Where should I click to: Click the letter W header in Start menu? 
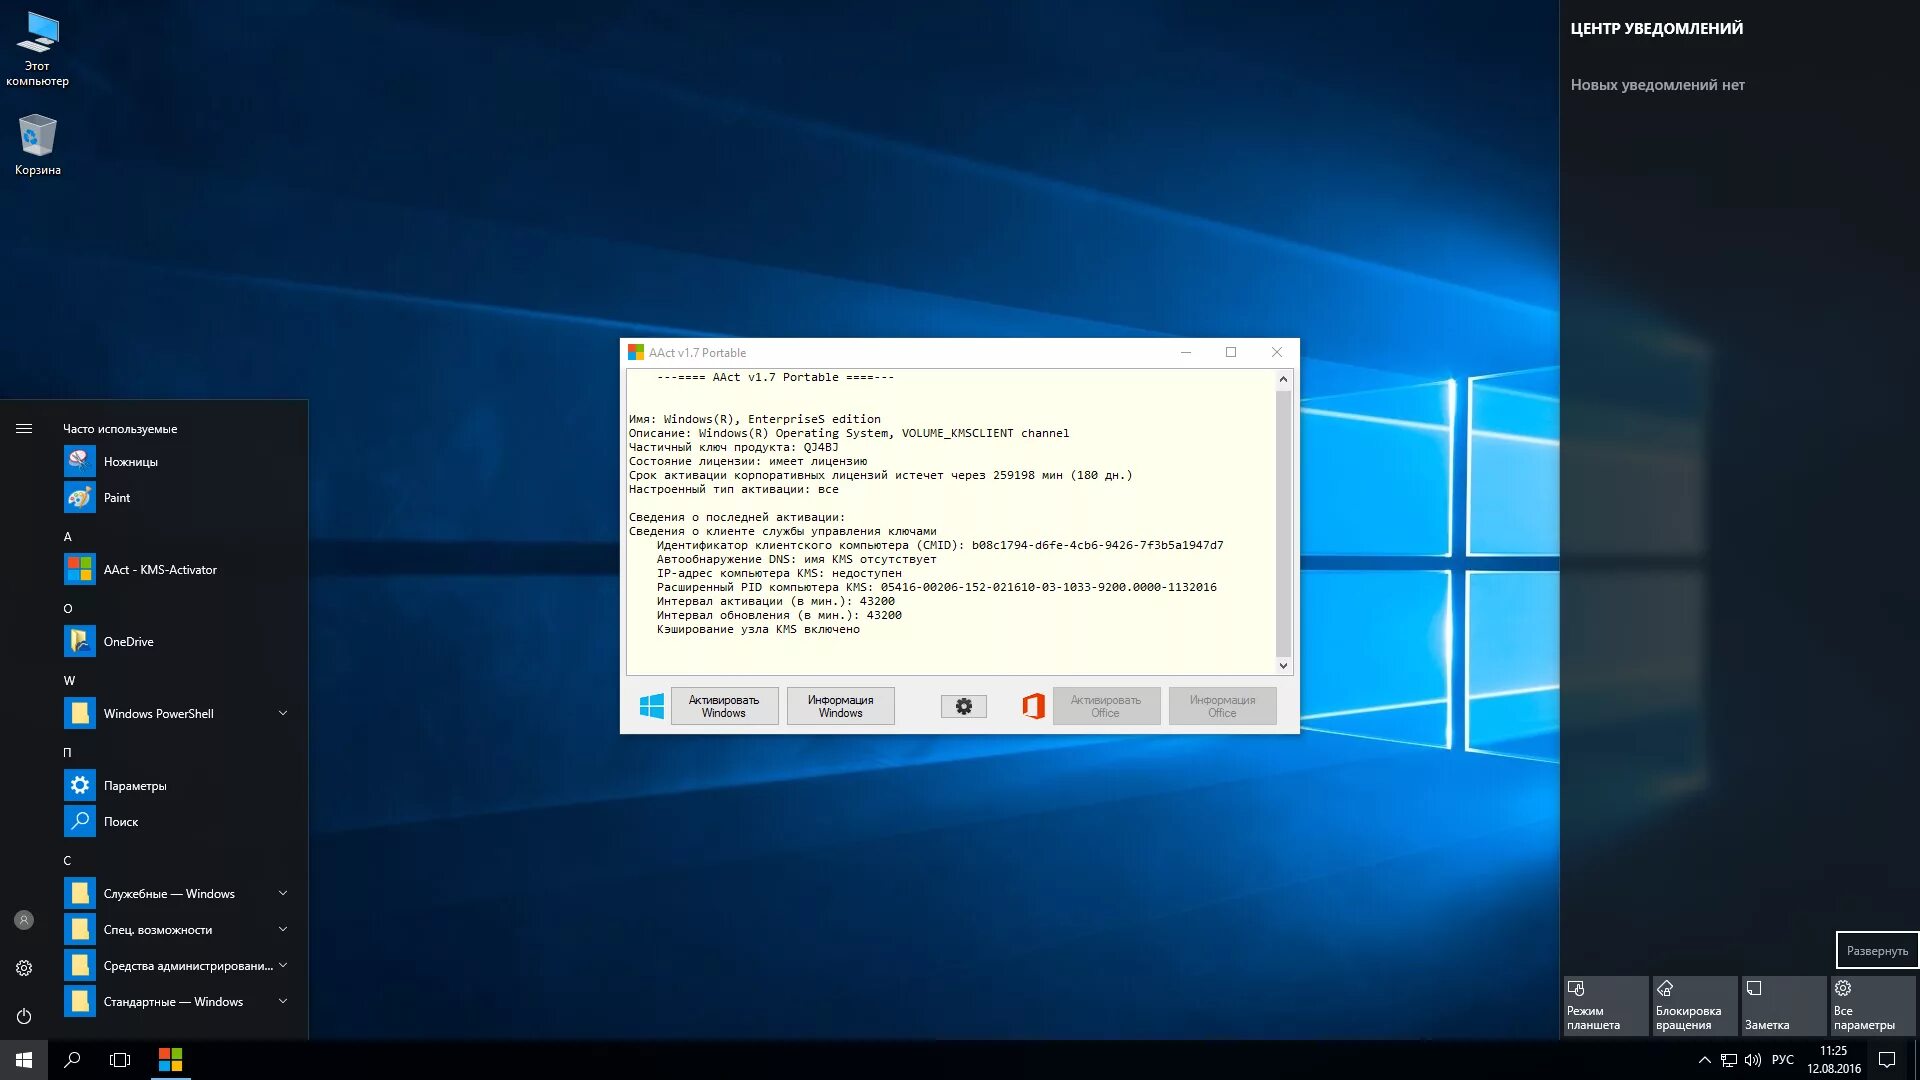pyautogui.click(x=69, y=681)
